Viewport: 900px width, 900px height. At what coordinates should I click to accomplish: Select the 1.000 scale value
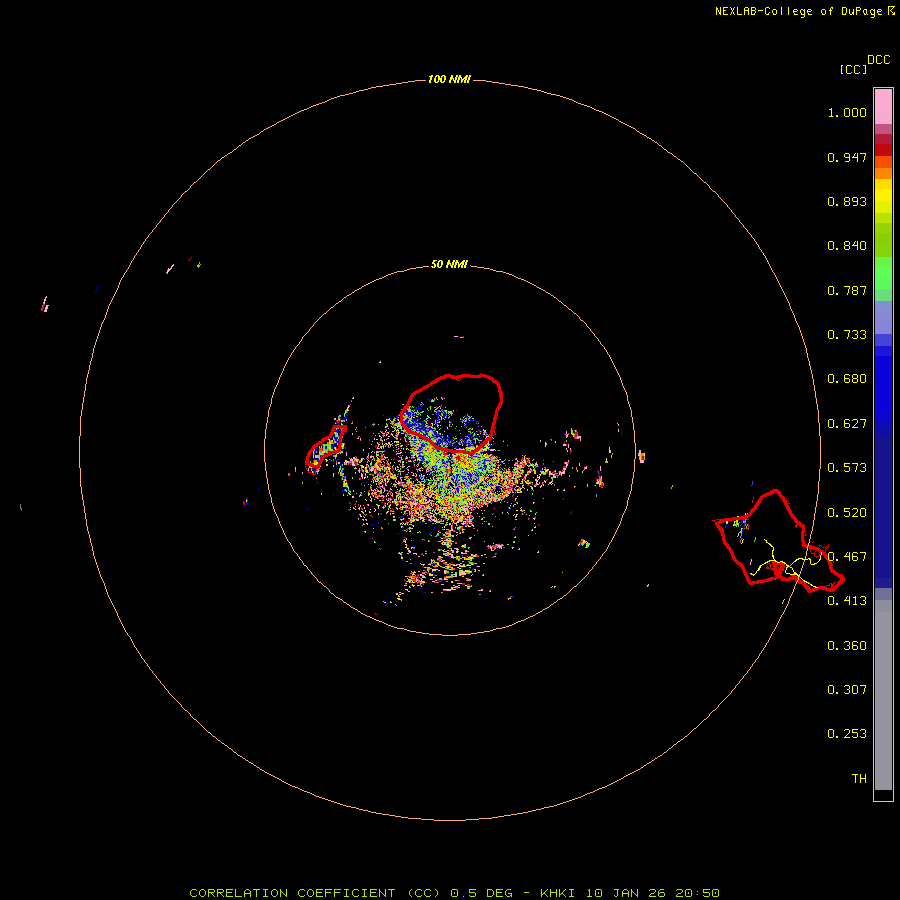[847, 112]
